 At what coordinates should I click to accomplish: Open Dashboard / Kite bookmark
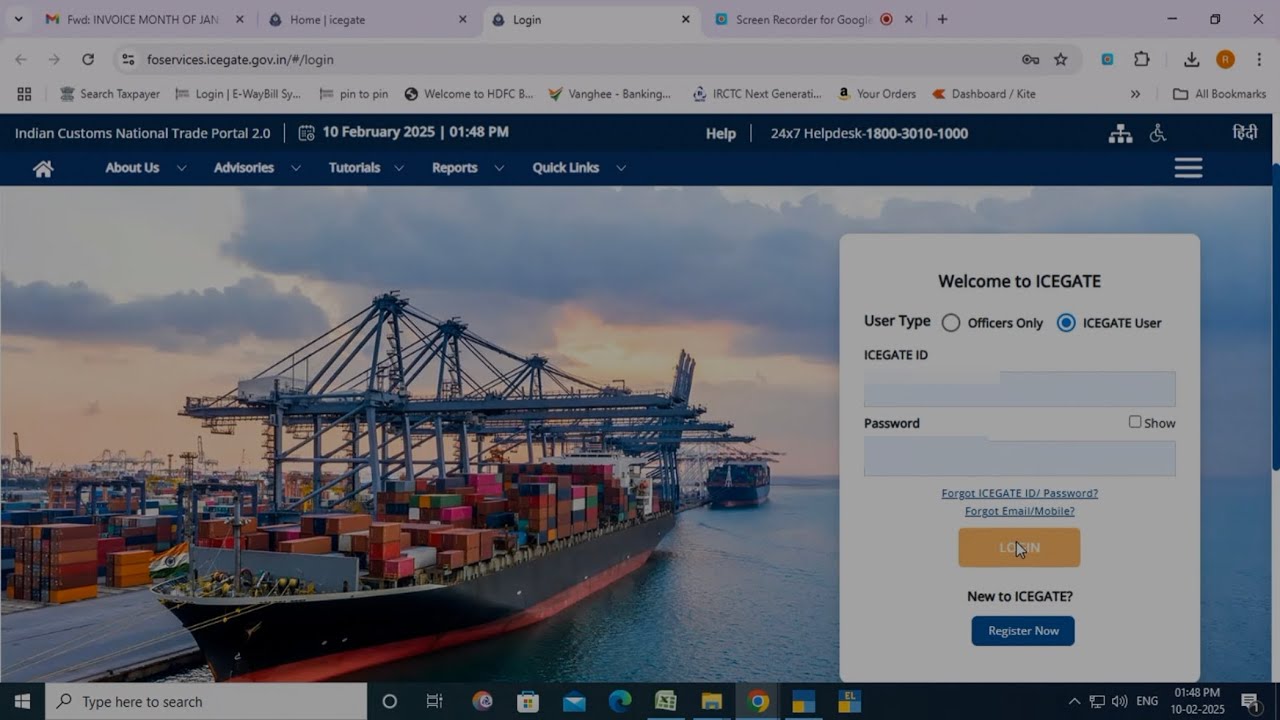click(x=984, y=94)
